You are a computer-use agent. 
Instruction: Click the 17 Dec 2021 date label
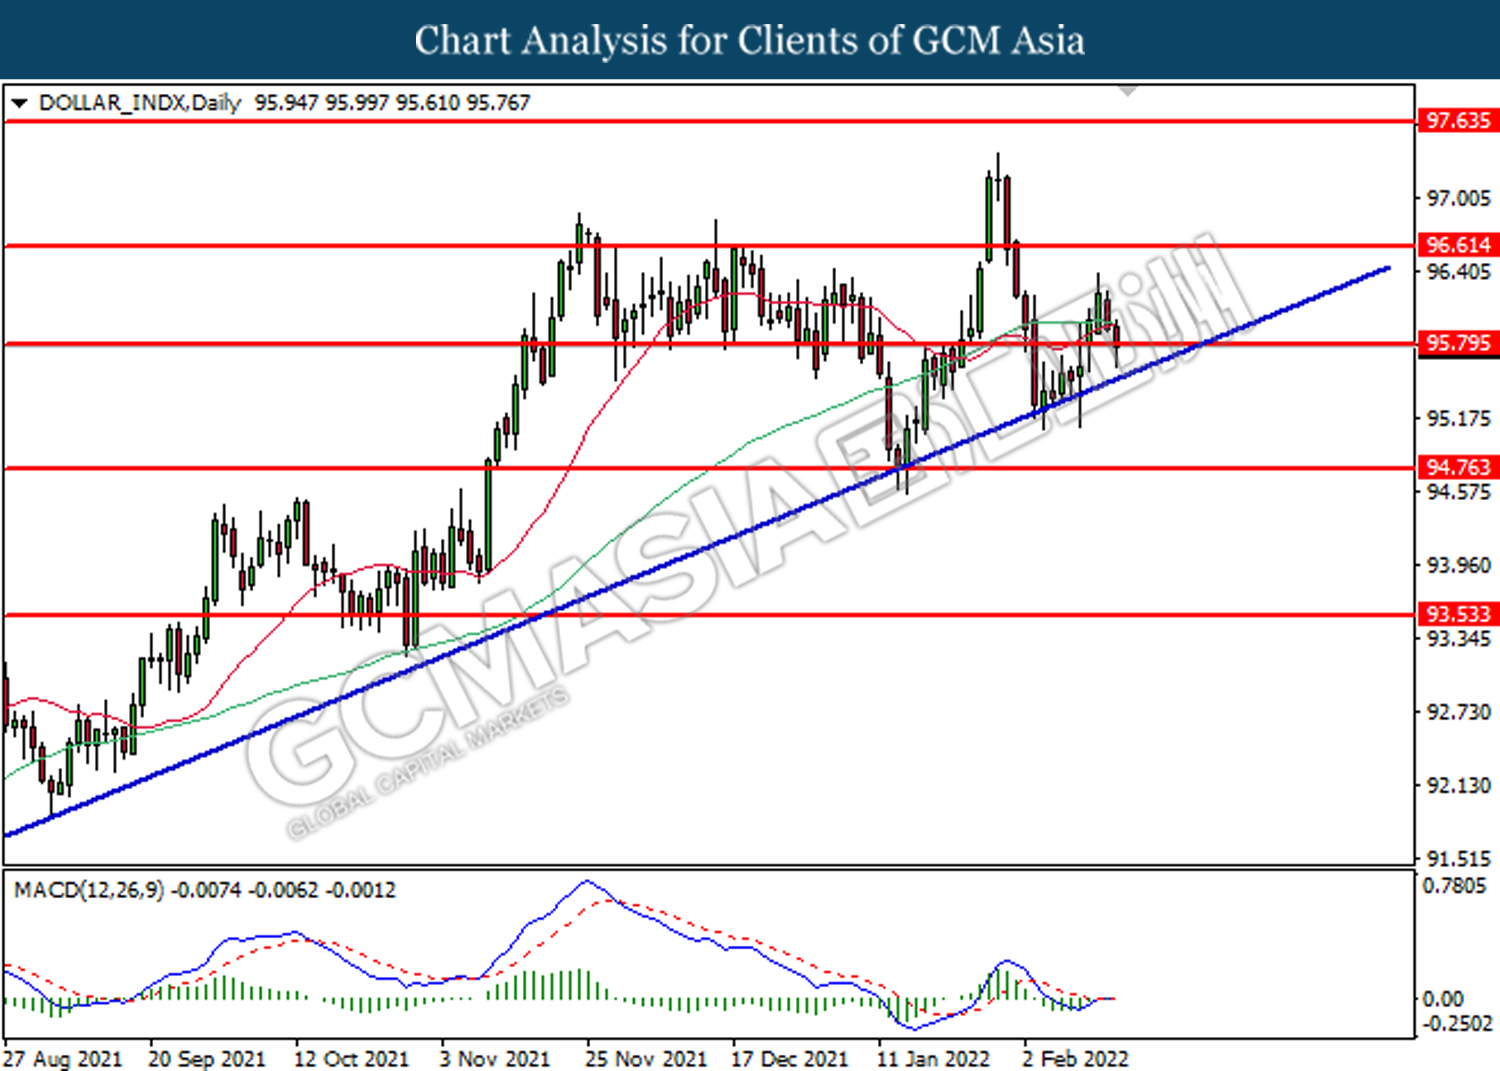click(790, 1059)
